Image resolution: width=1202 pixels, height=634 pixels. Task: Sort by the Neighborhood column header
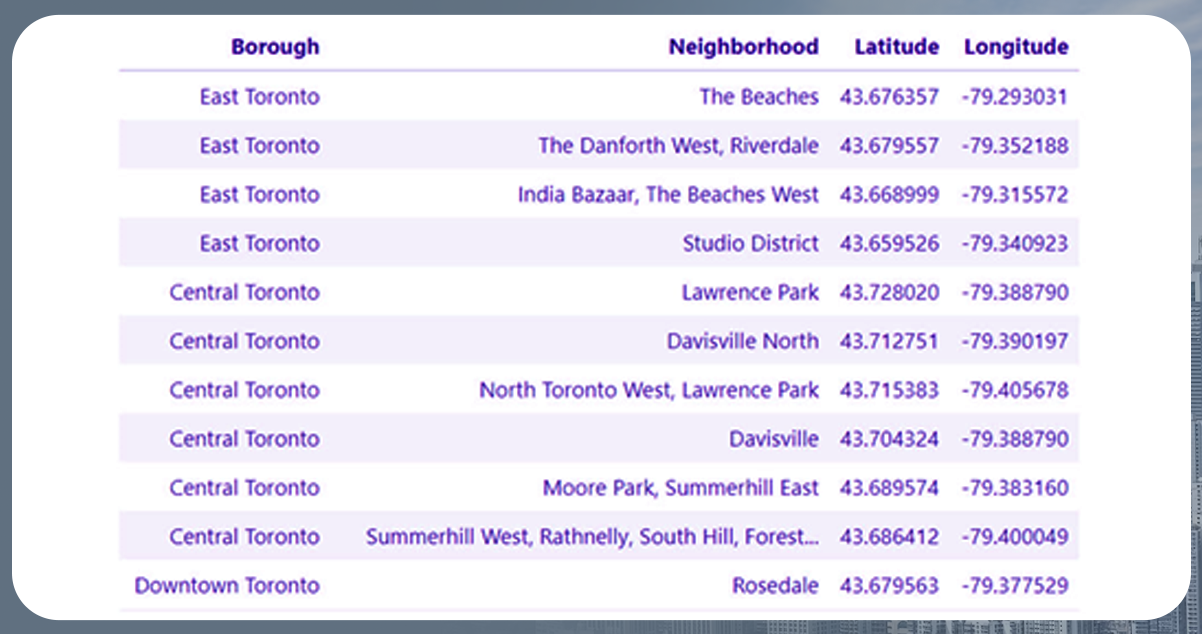click(x=743, y=47)
